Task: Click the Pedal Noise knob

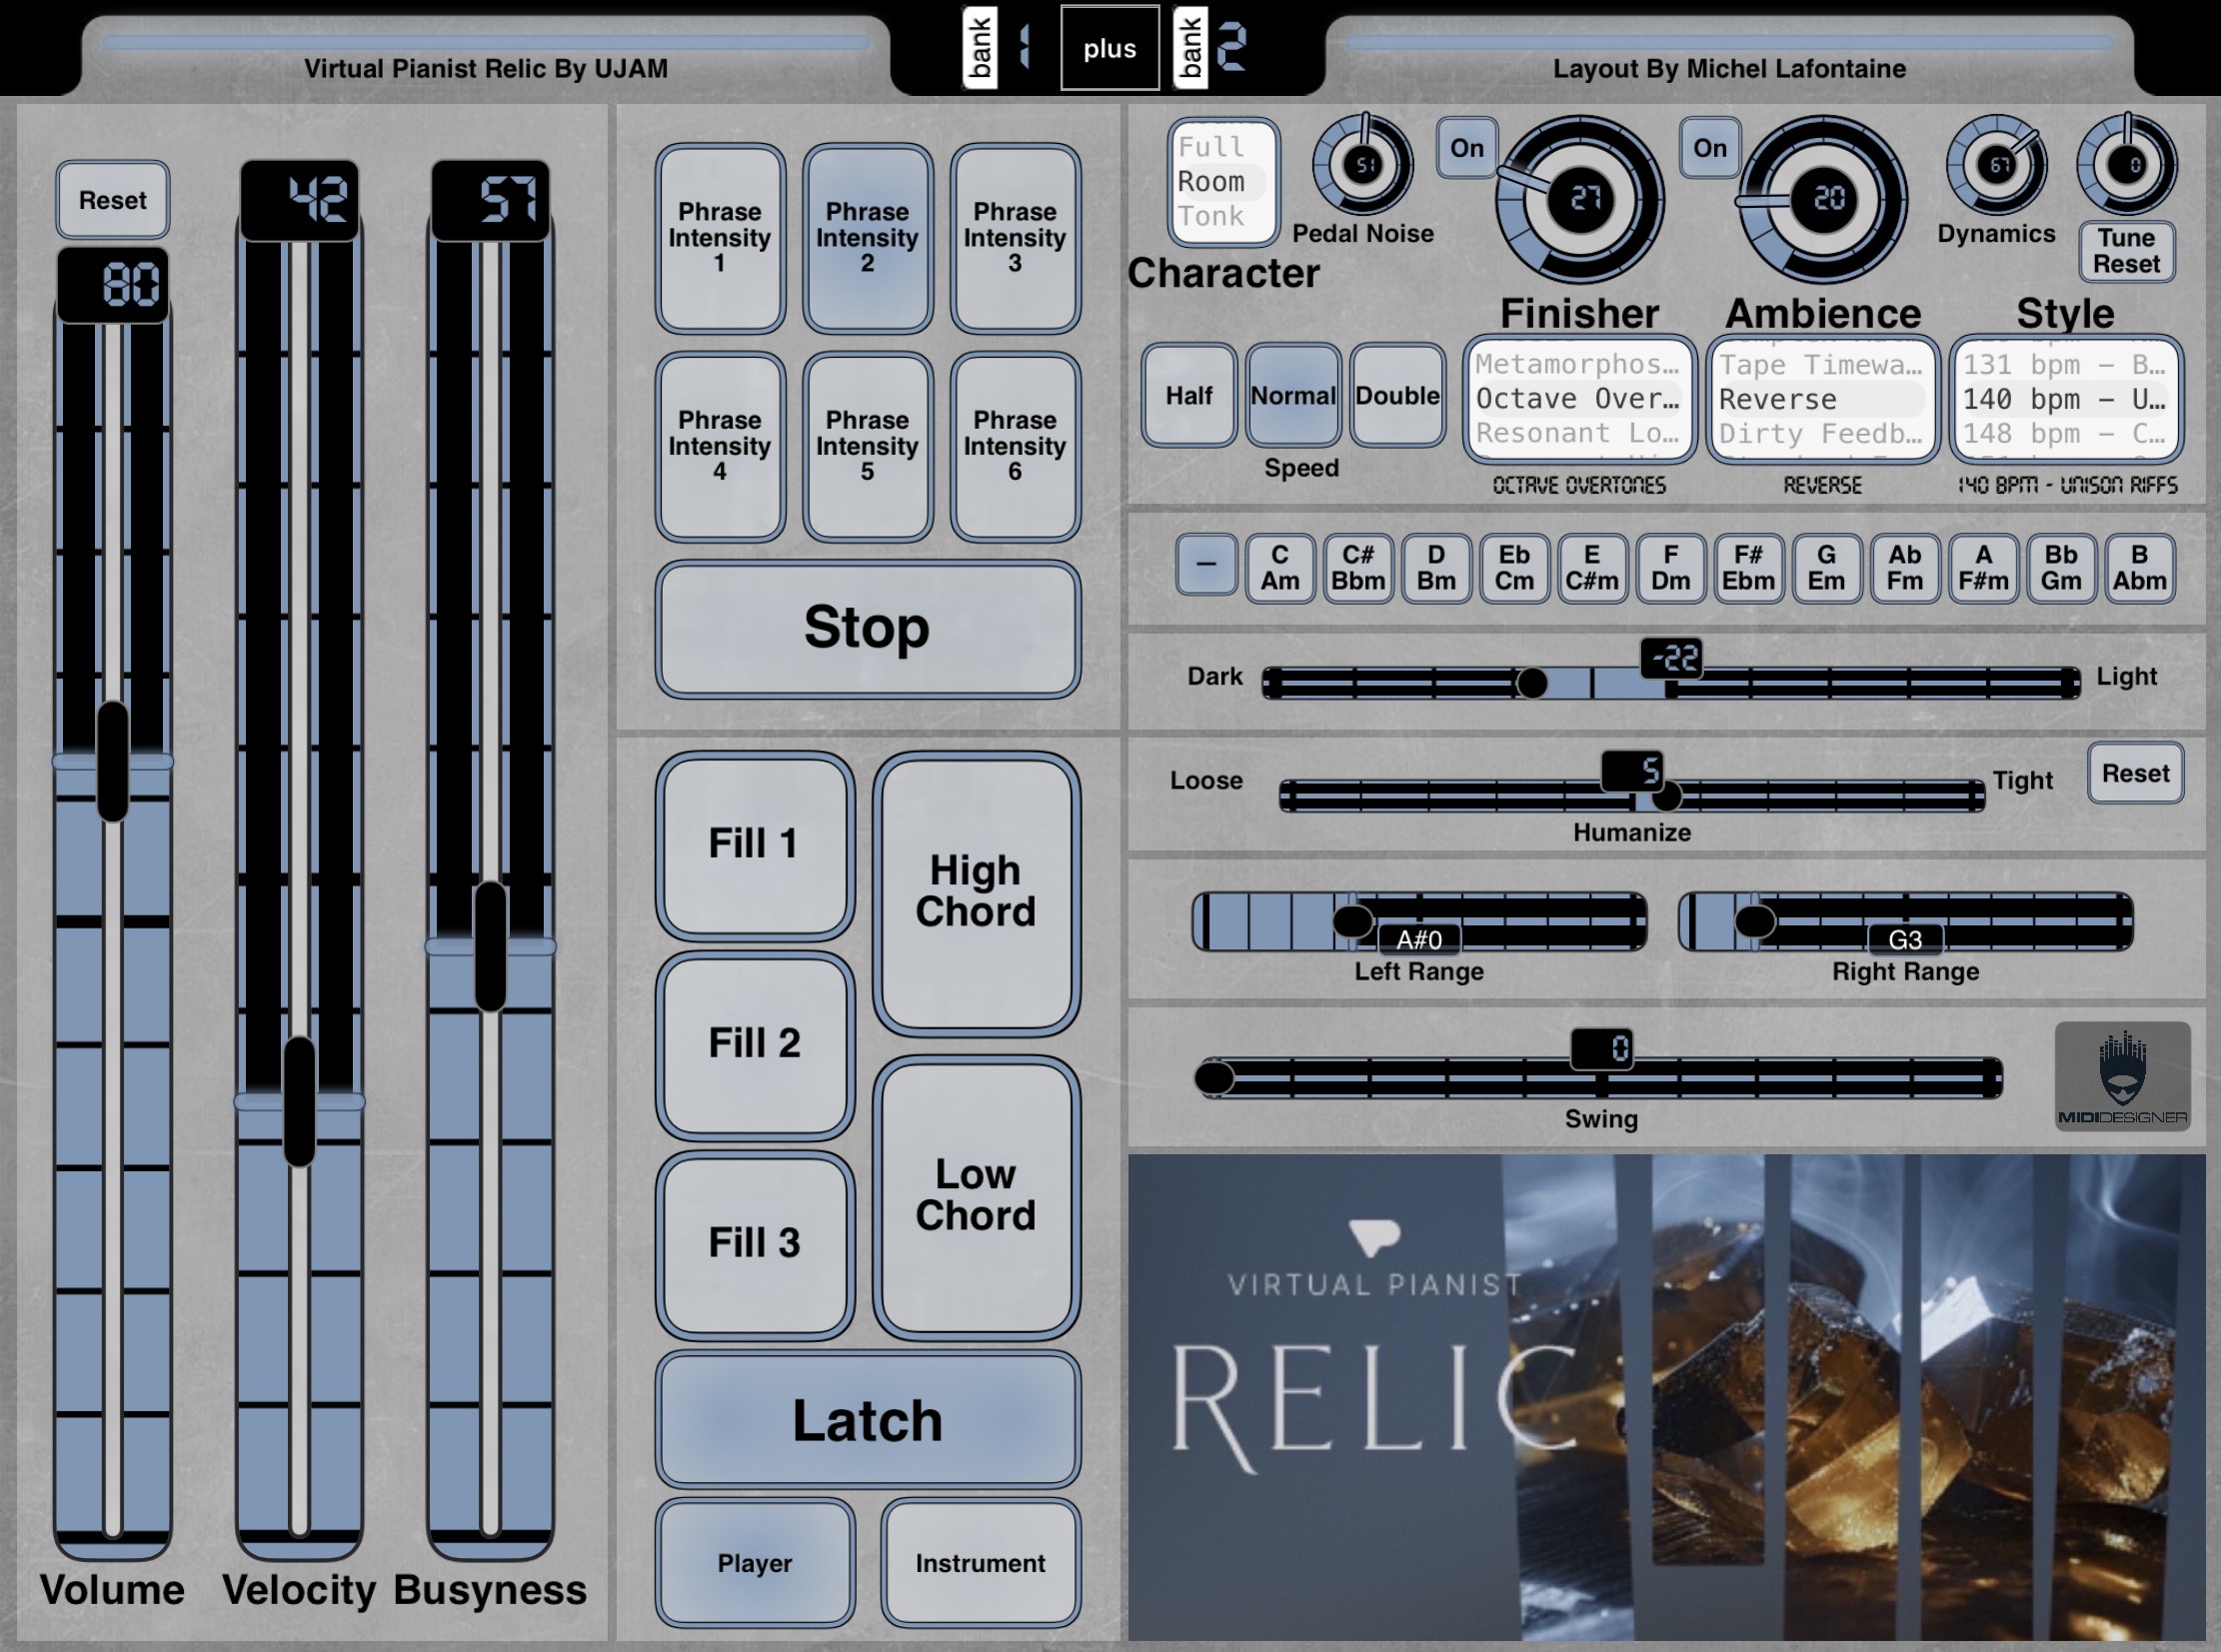Action: click(x=1364, y=164)
